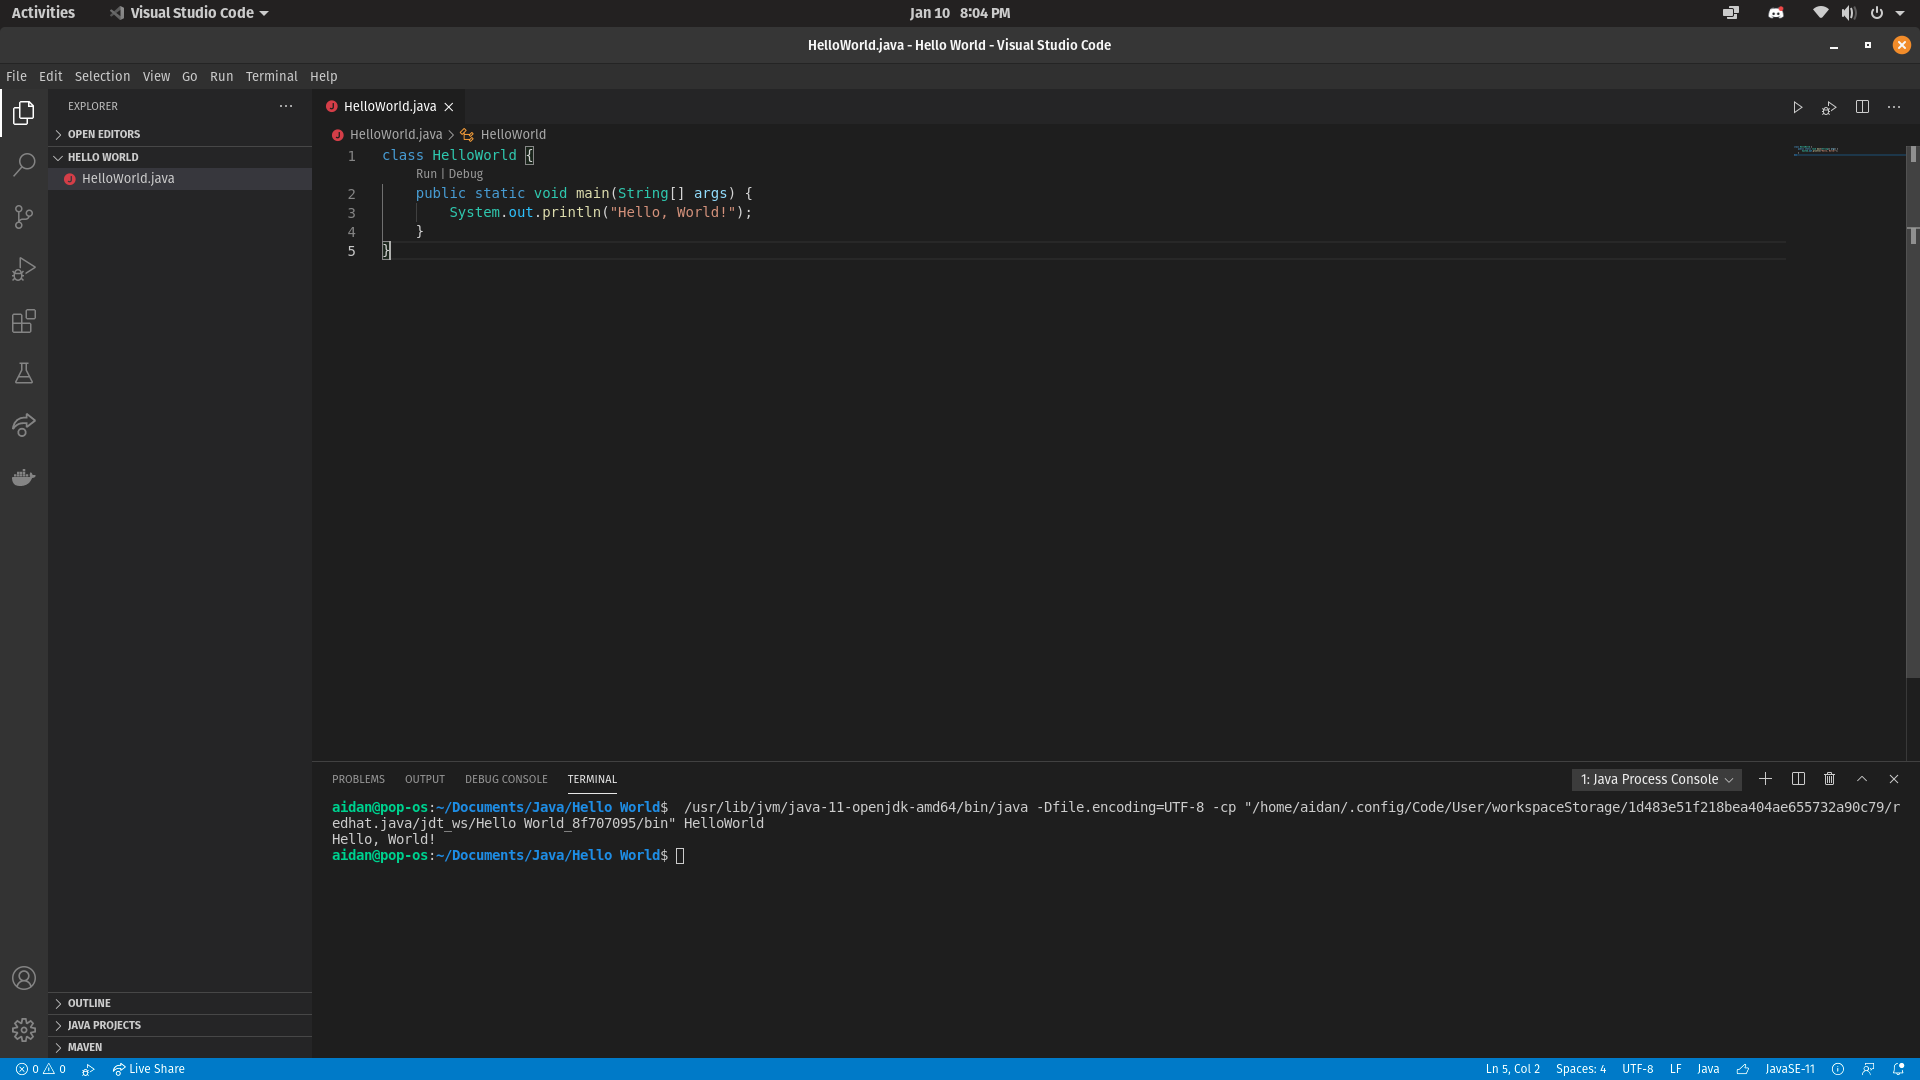The image size is (1920, 1080).
Task: Expand the Java Projects section
Action: (104, 1025)
